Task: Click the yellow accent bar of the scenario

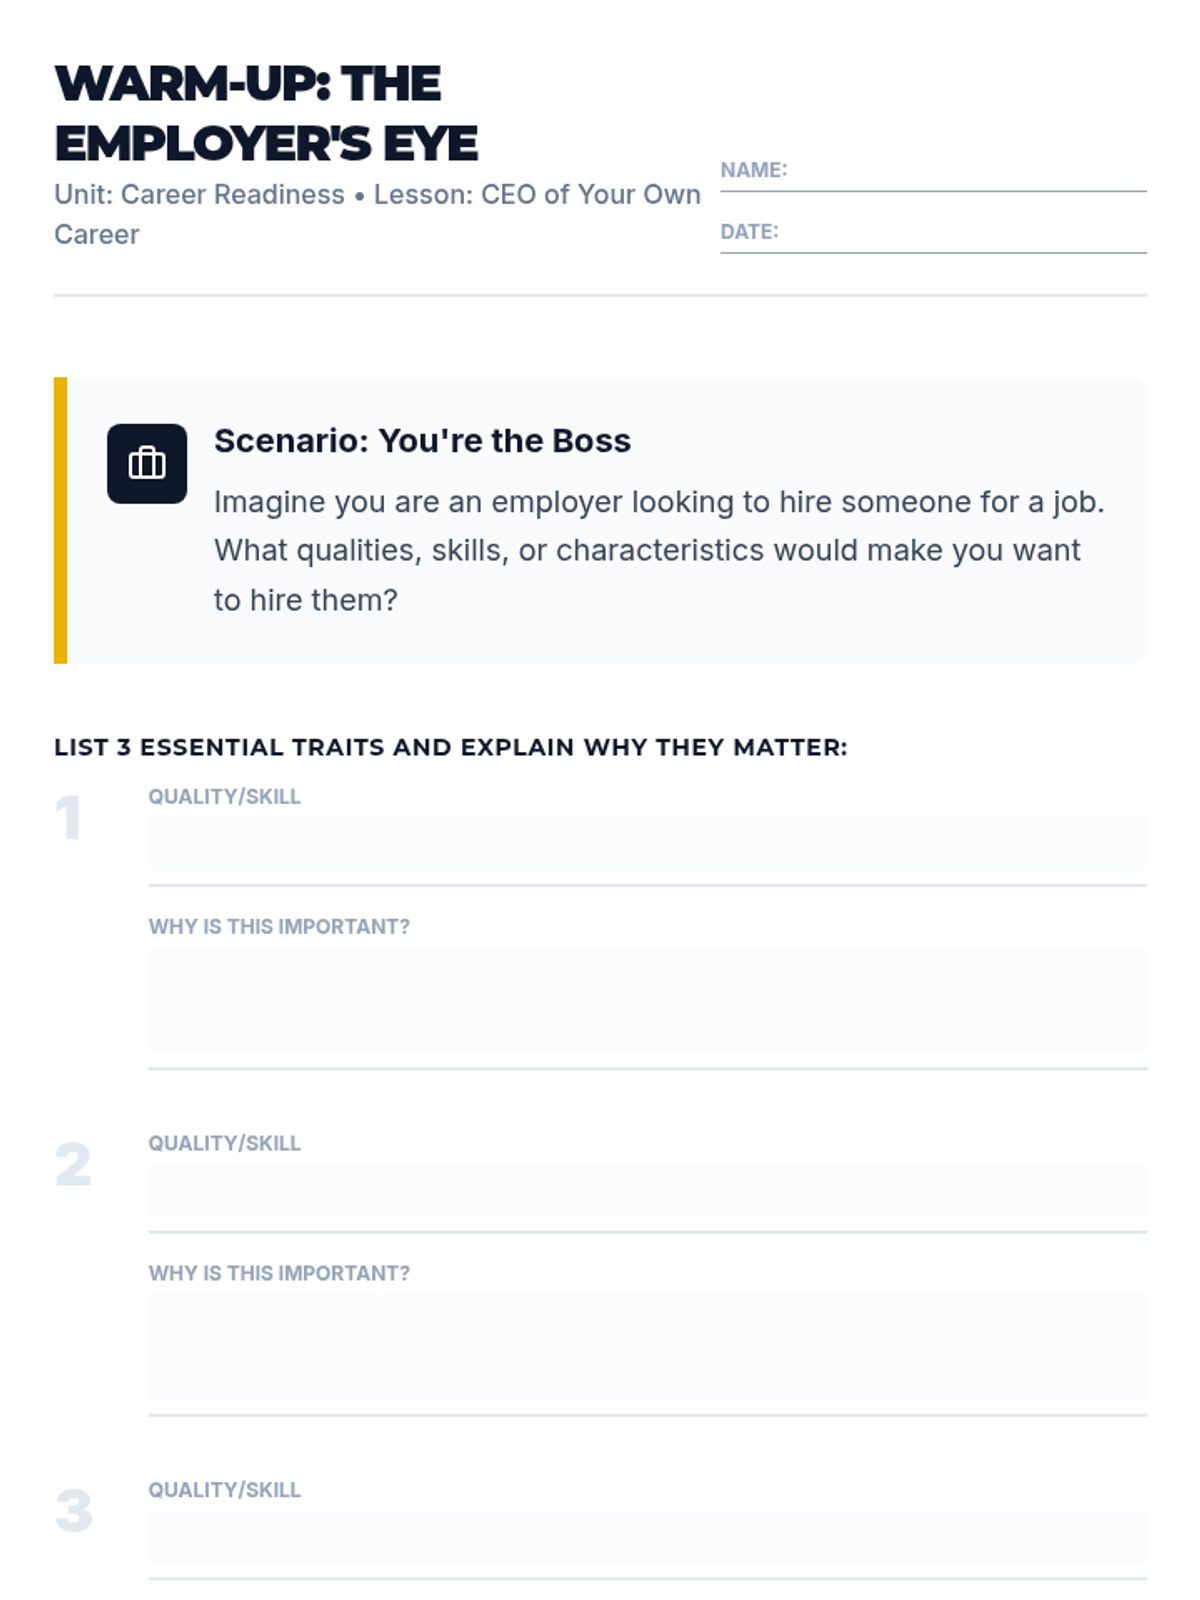Action: pos(60,520)
